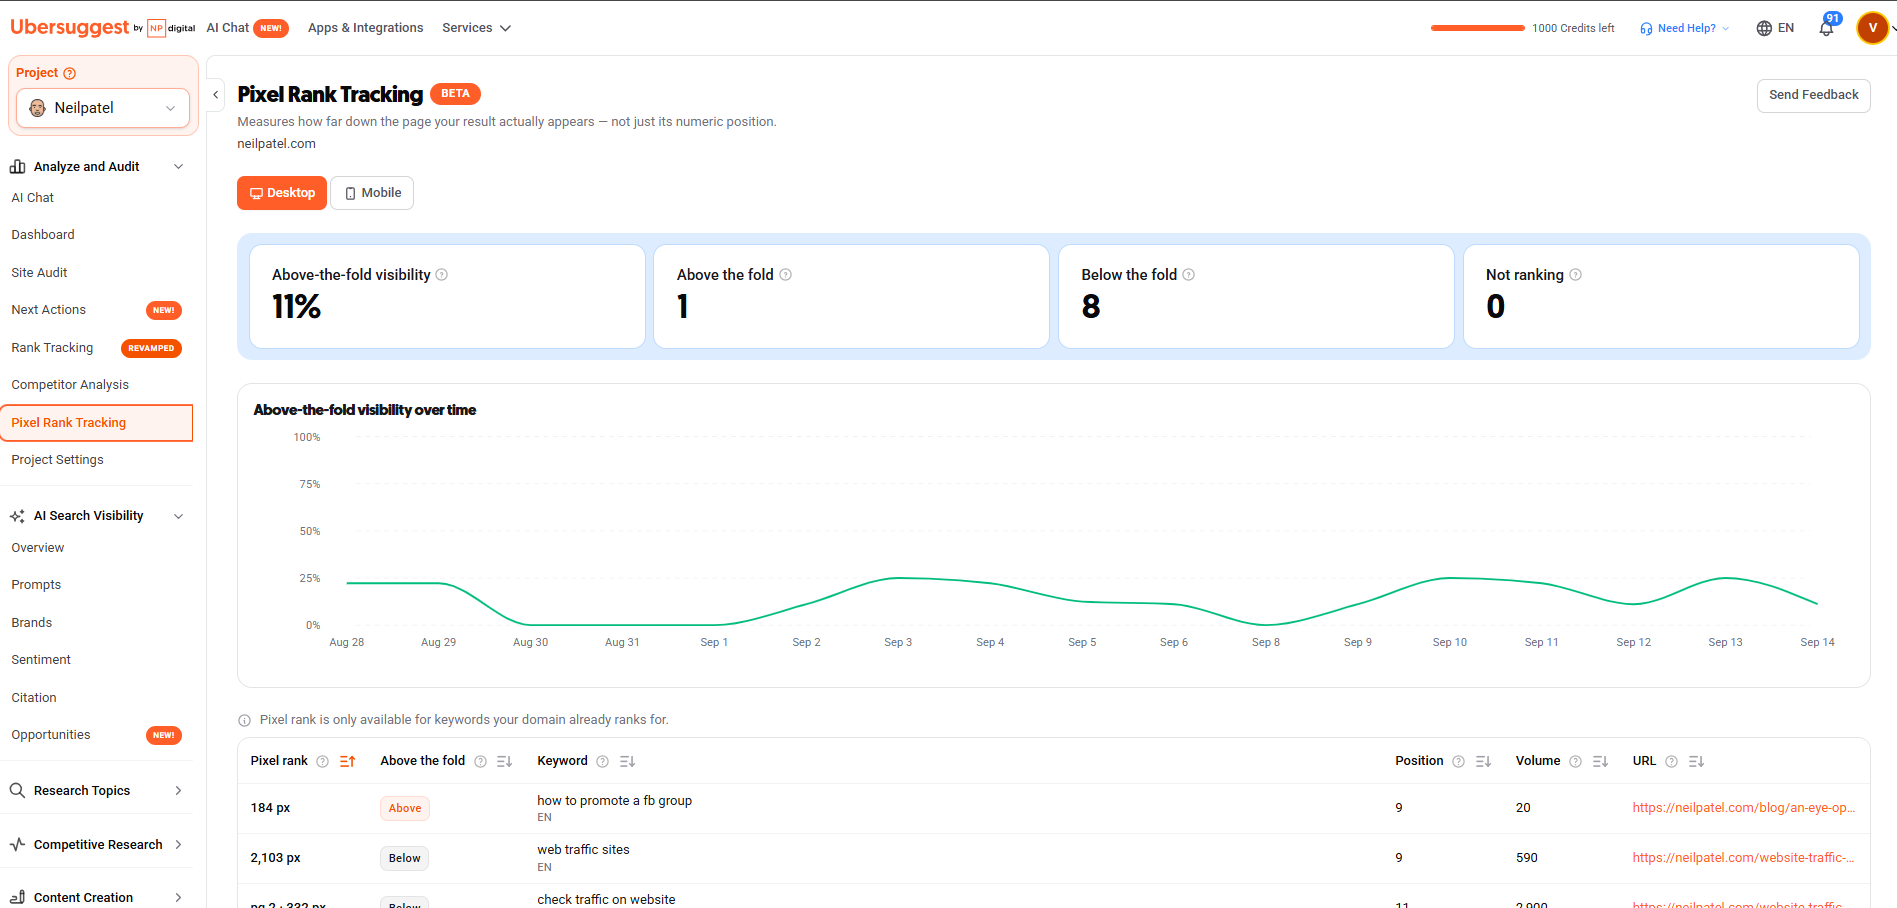The height and width of the screenshot is (908, 1897).
Task: Click the Sep 10 point on chart
Action: click(1449, 578)
